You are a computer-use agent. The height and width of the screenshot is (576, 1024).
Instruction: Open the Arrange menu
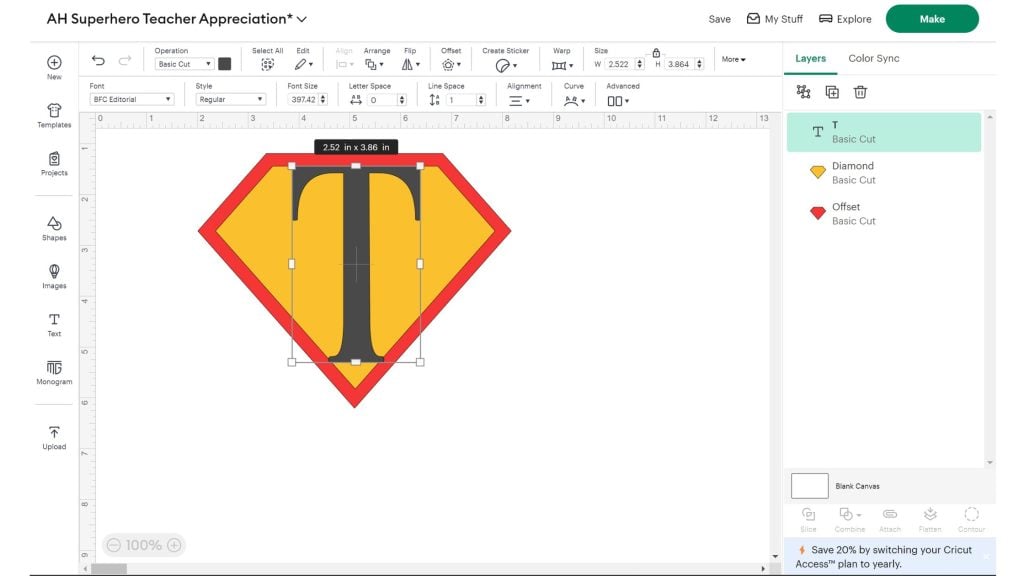click(x=374, y=64)
